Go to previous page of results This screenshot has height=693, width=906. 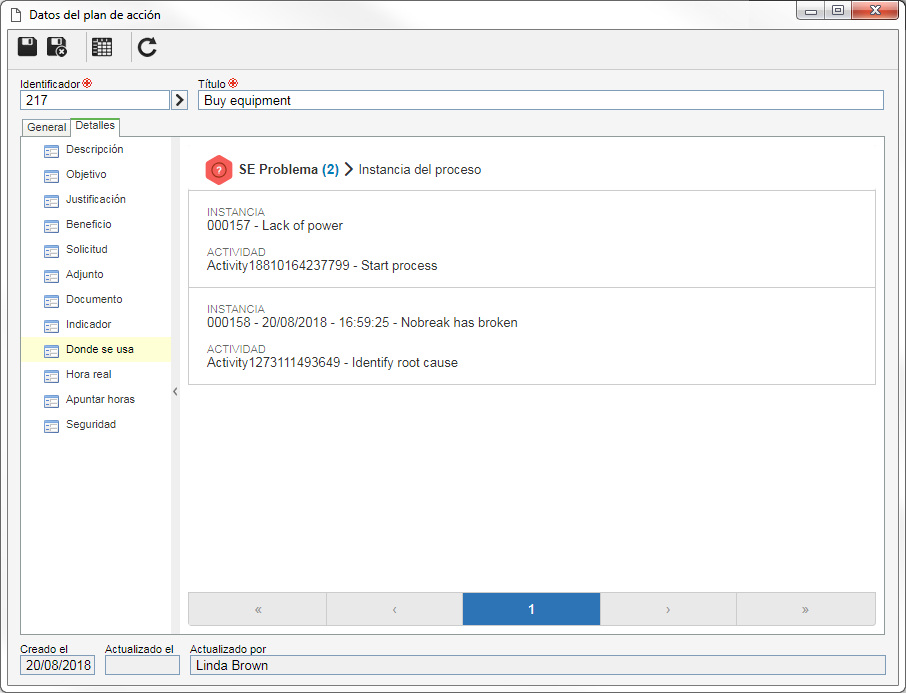coord(395,609)
